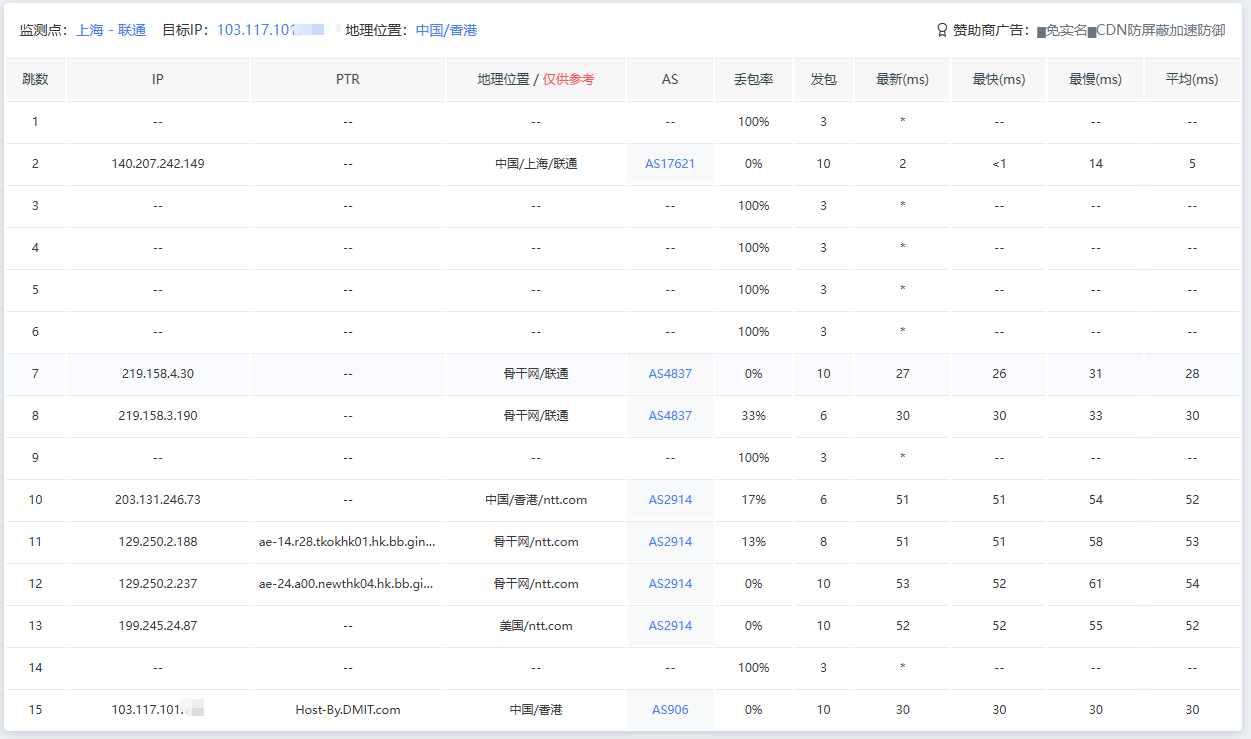Open the 上海 - 联通 monitoring point link
The image size is (1251, 739).
(111, 30)
